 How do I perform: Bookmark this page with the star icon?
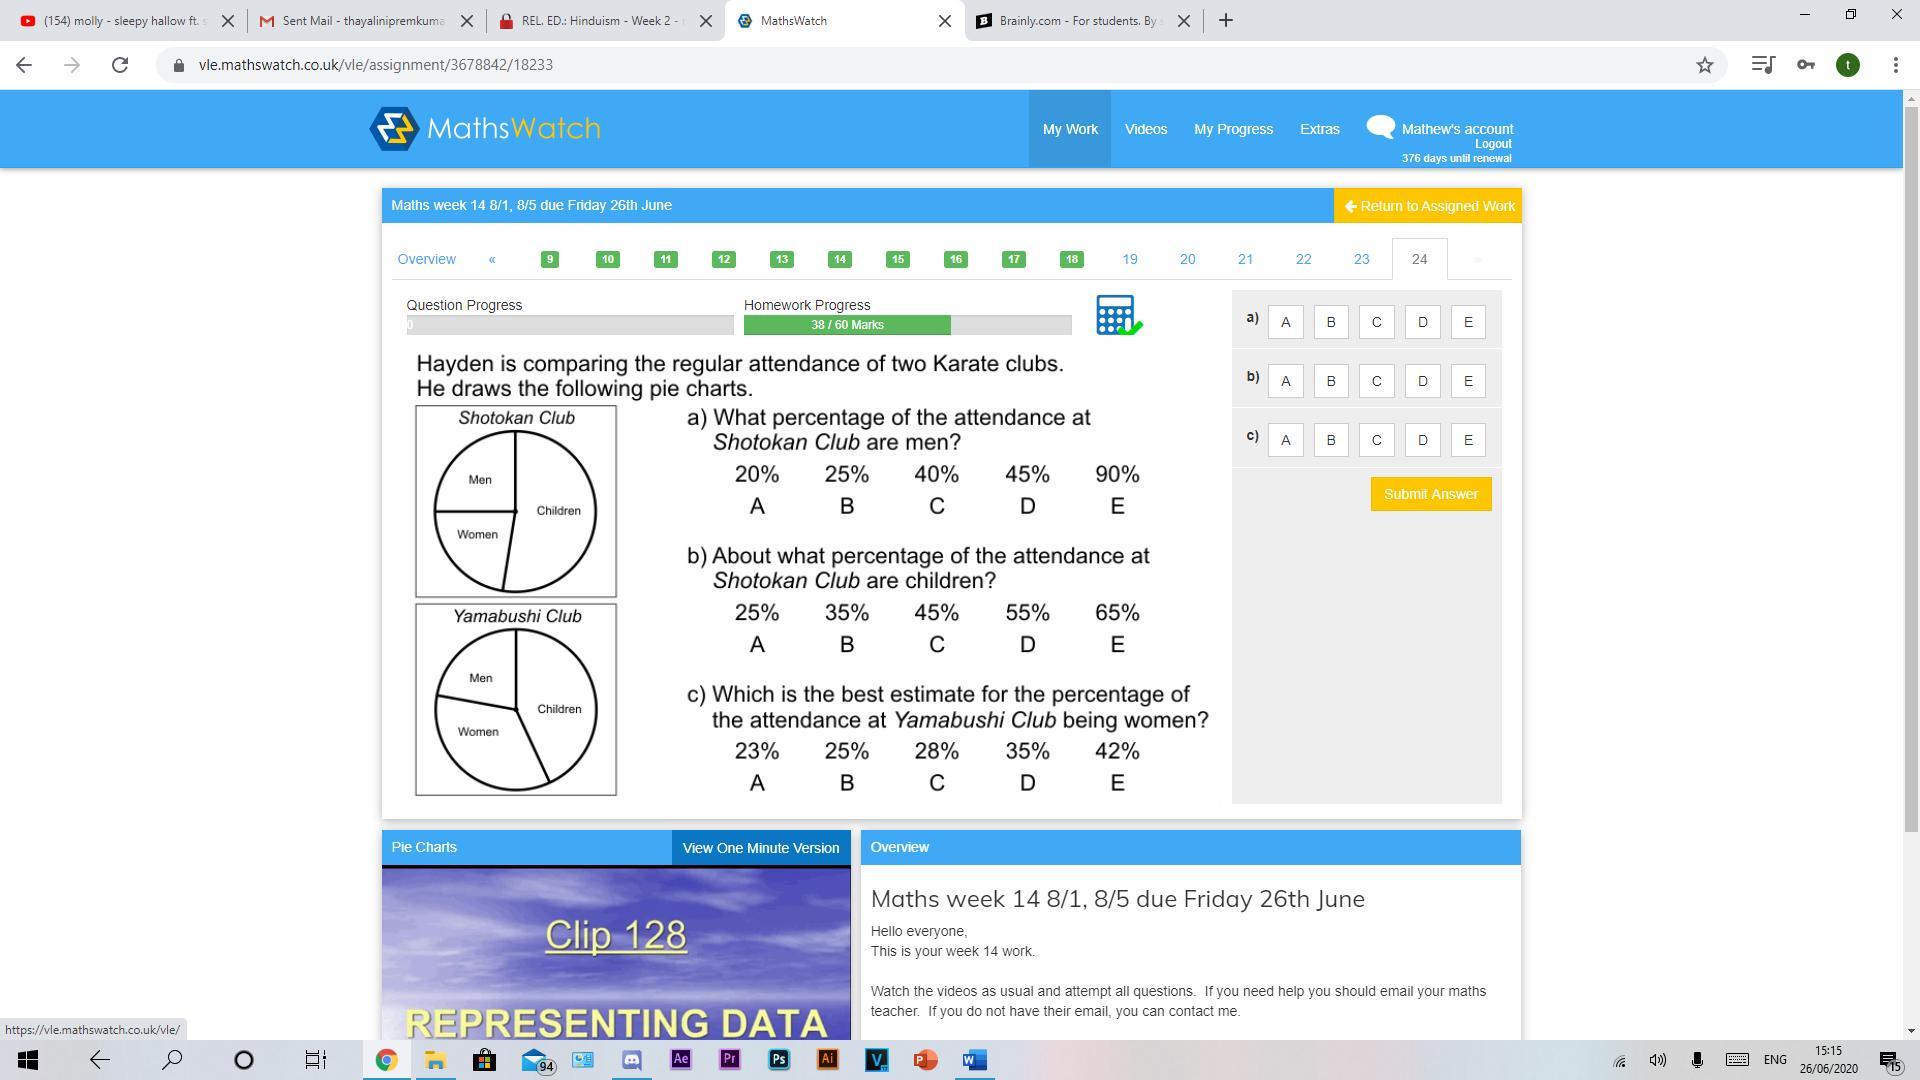coord(1705,65)
